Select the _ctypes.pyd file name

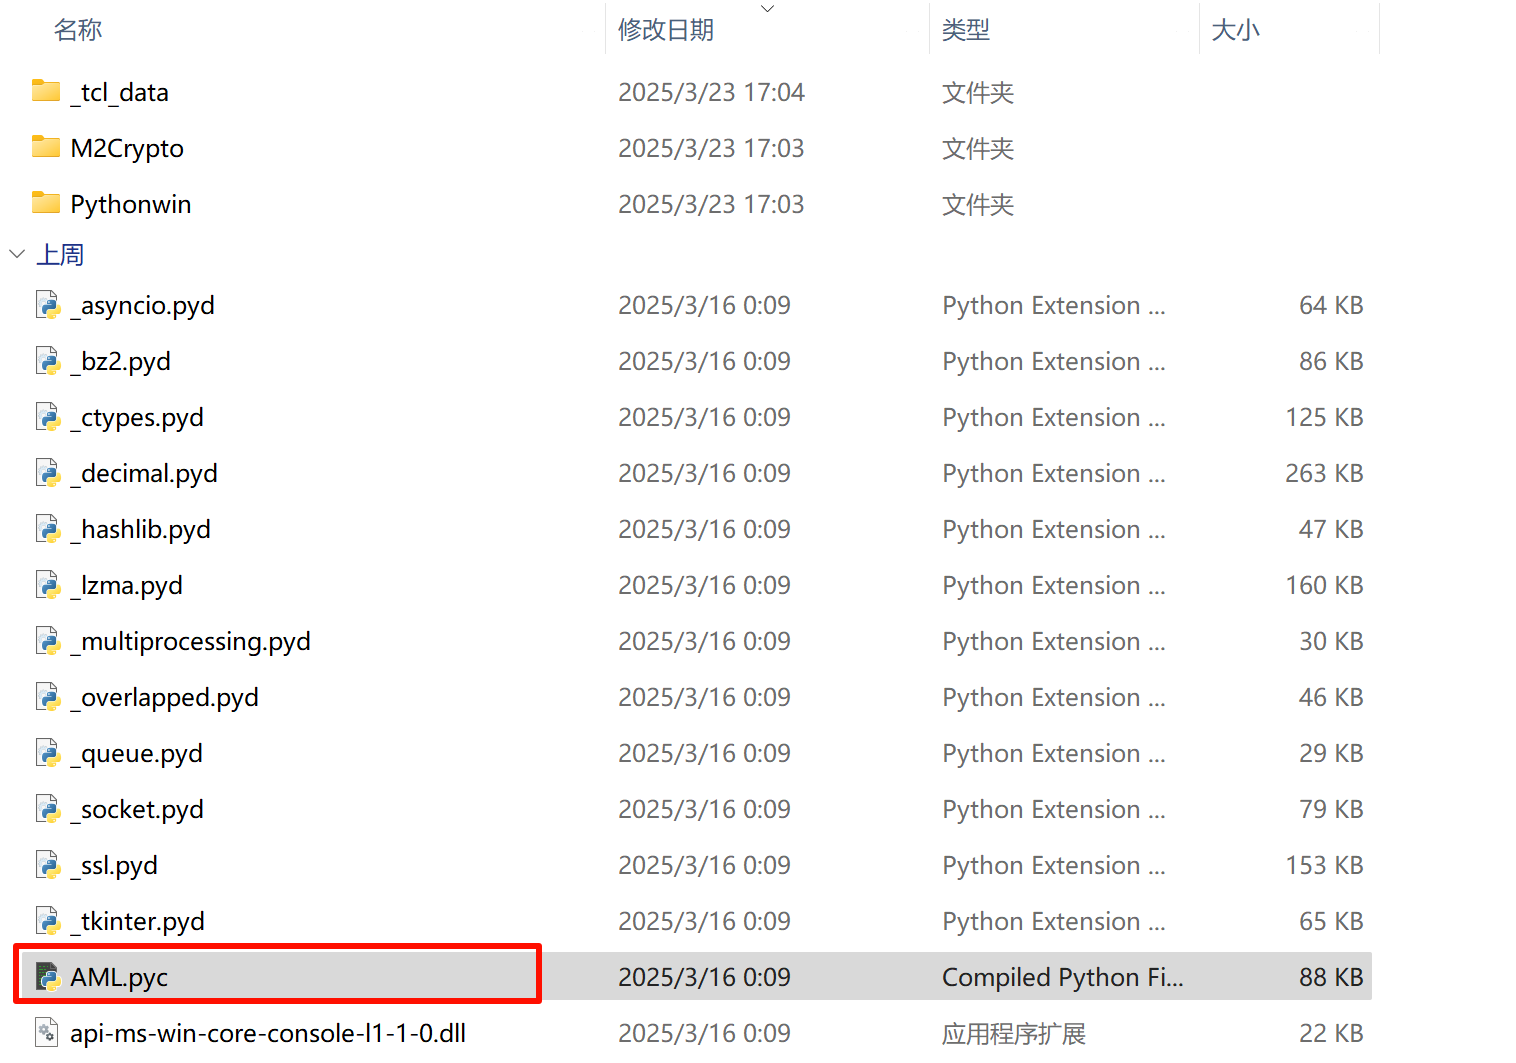pyautogui.click(x=137, y=417)
